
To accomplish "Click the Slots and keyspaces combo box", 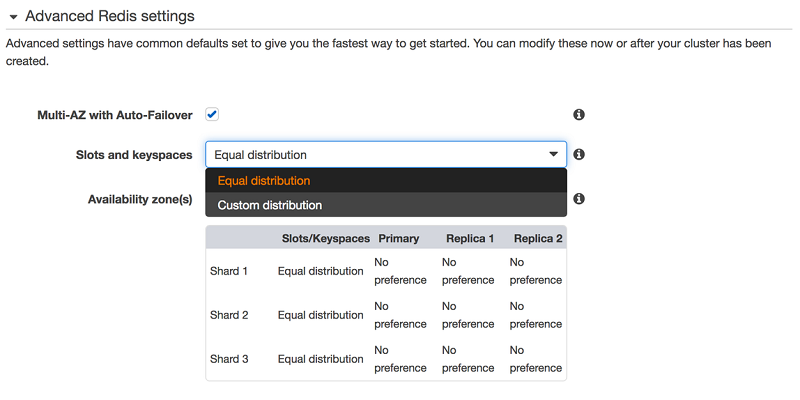I will 385,155.
